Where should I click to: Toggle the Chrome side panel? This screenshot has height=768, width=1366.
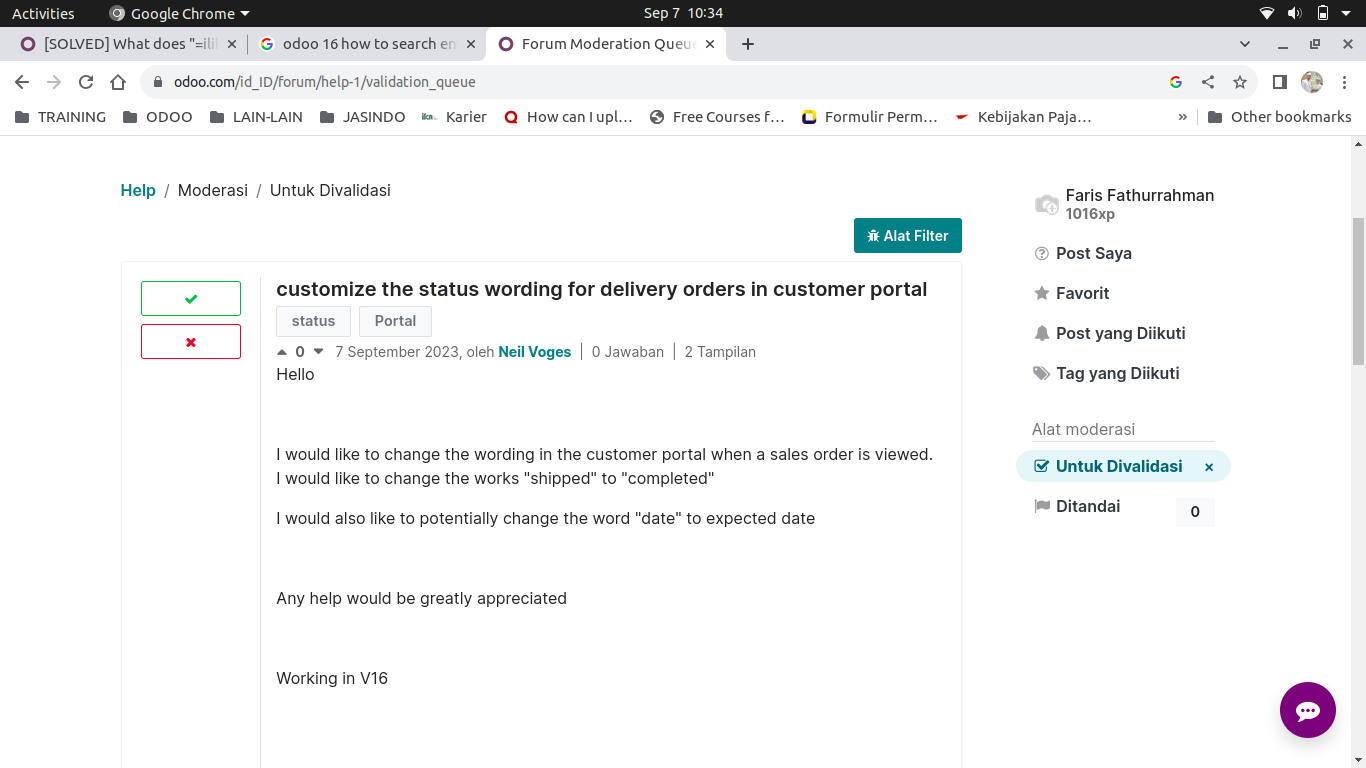click(x=1279, y=82)
